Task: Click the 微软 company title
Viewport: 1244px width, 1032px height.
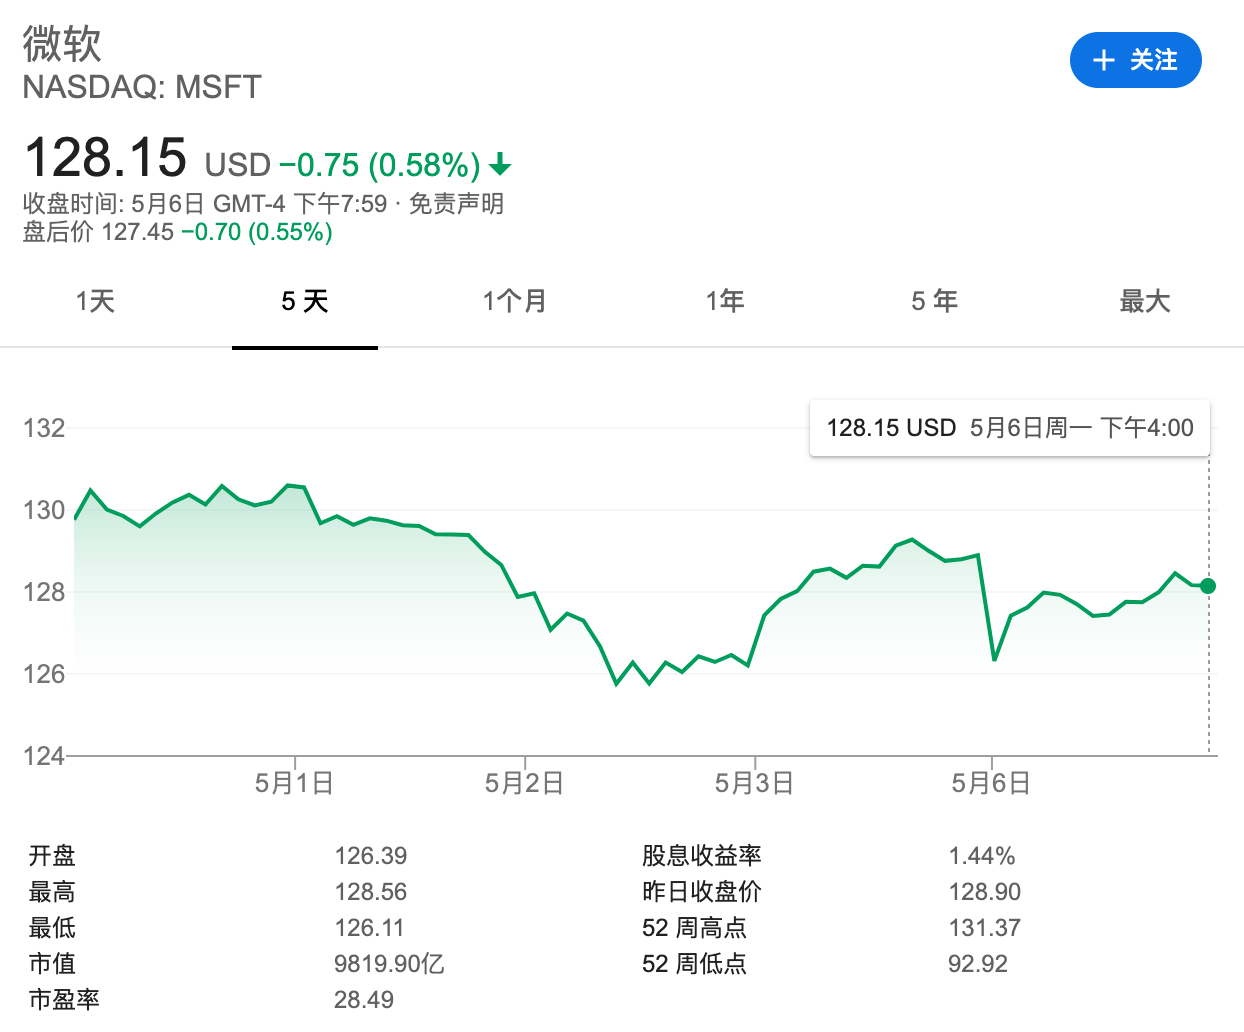Action: [62, 44]
